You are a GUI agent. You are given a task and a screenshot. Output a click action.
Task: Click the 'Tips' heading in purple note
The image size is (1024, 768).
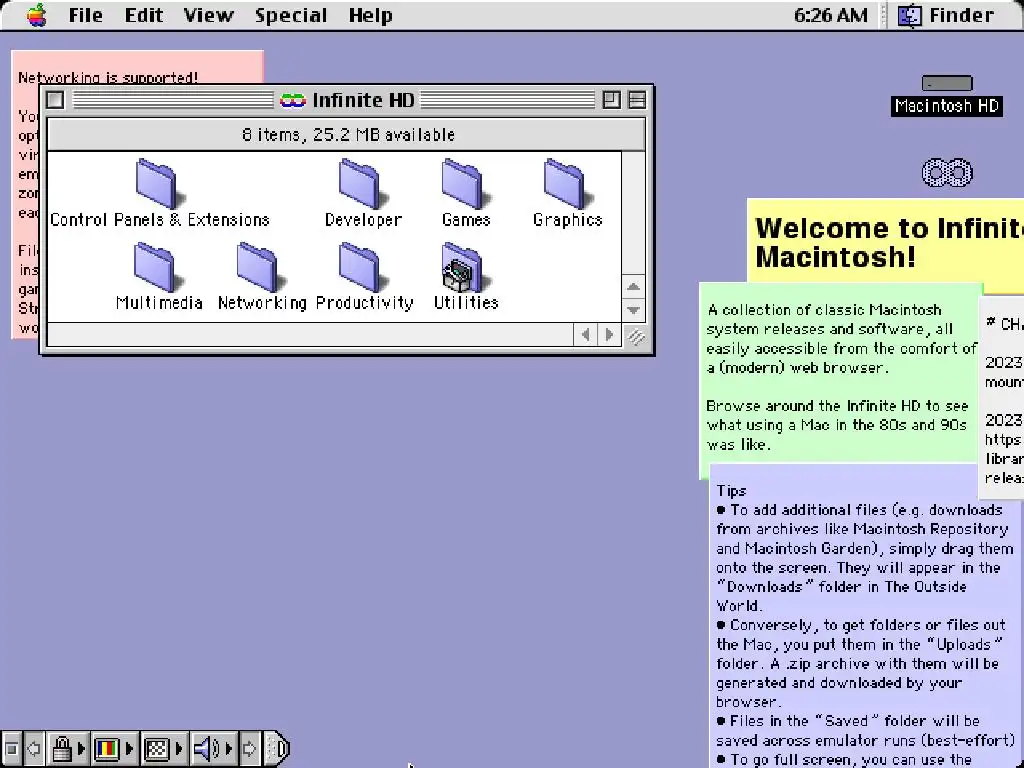tap(731, 491)
